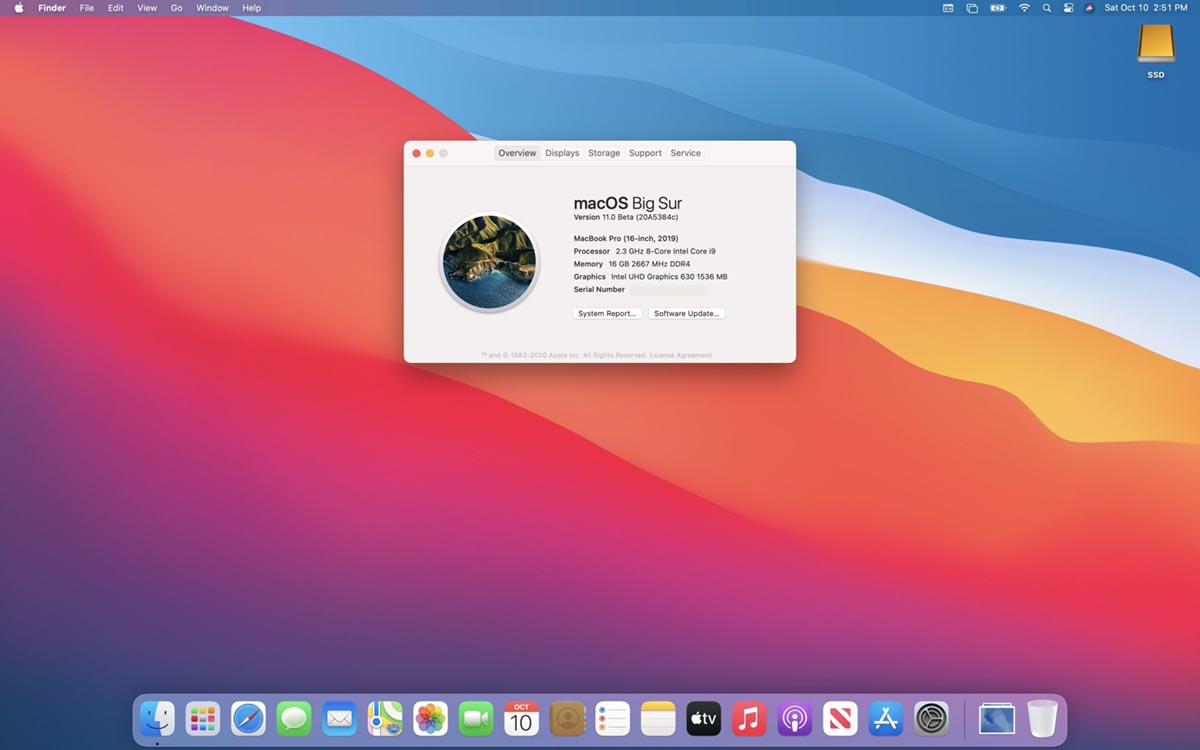Viewport: 1200px width, 750px height.
Task: Click the Spotlight search icon
Action: [1047, 8]
